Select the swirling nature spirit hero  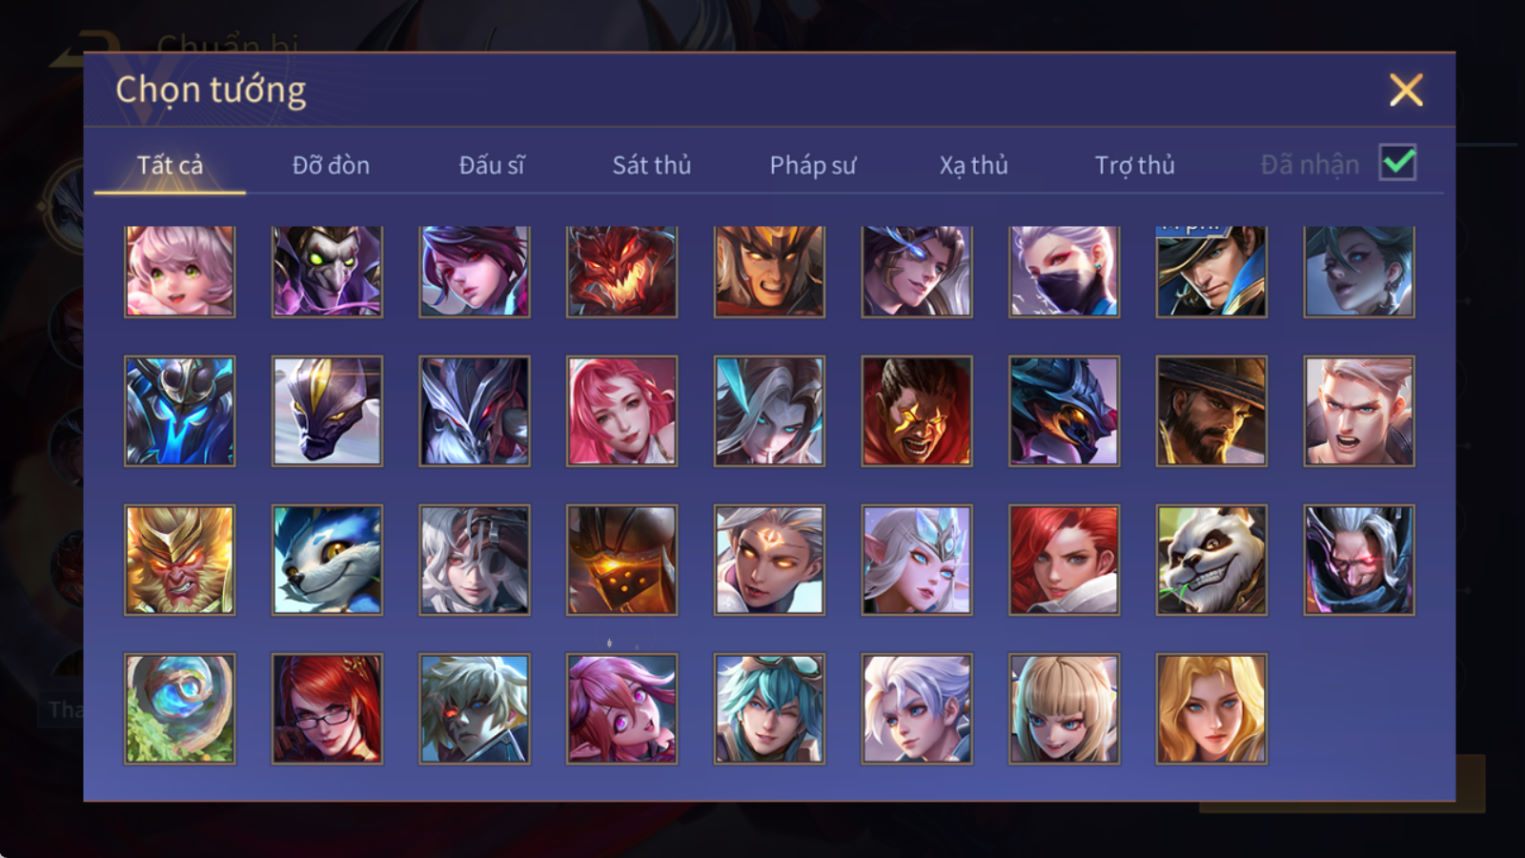180,709
